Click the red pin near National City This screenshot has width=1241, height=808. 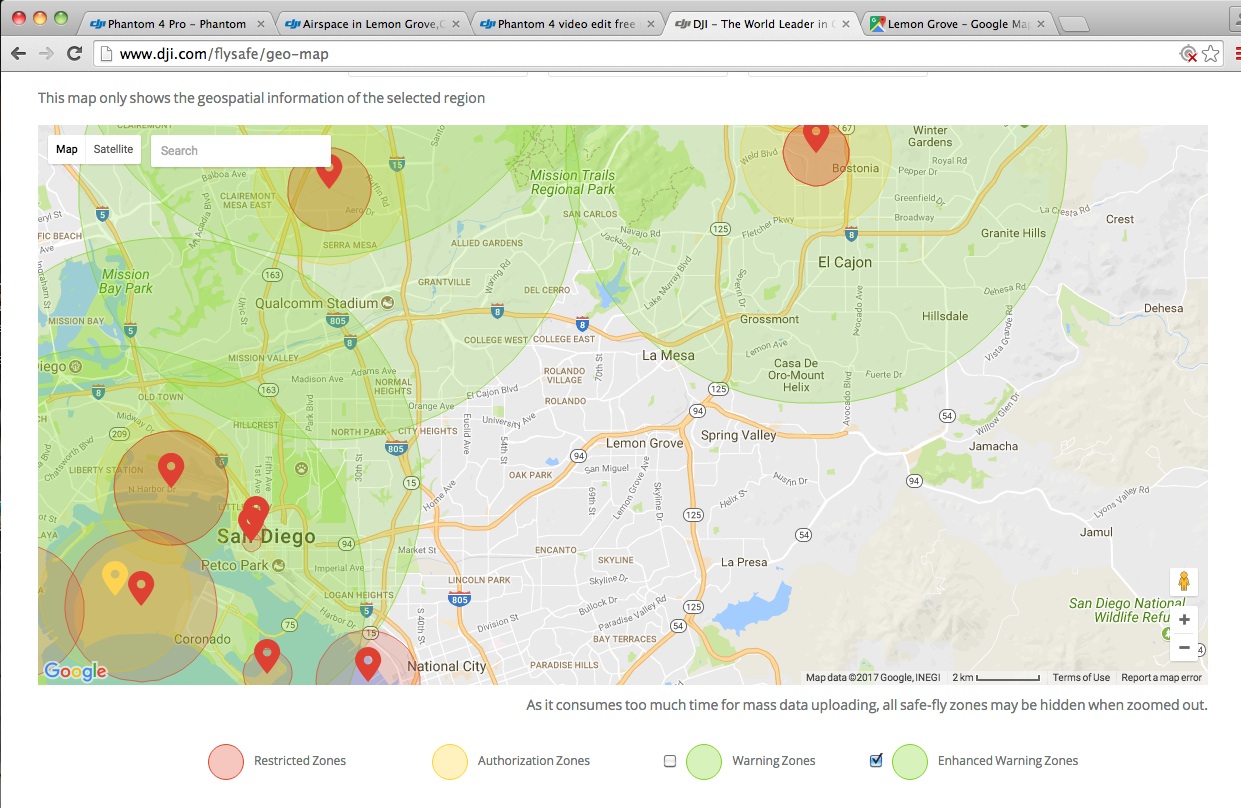pos(367,658)
